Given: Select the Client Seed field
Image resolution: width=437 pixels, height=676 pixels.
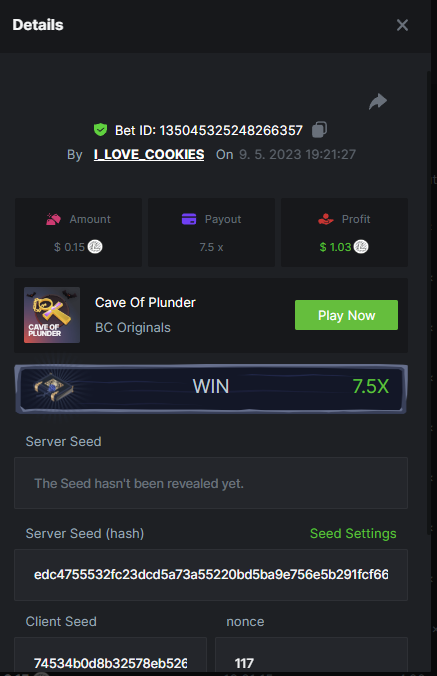Looking at the screenshot, I should tap(110, 657).
